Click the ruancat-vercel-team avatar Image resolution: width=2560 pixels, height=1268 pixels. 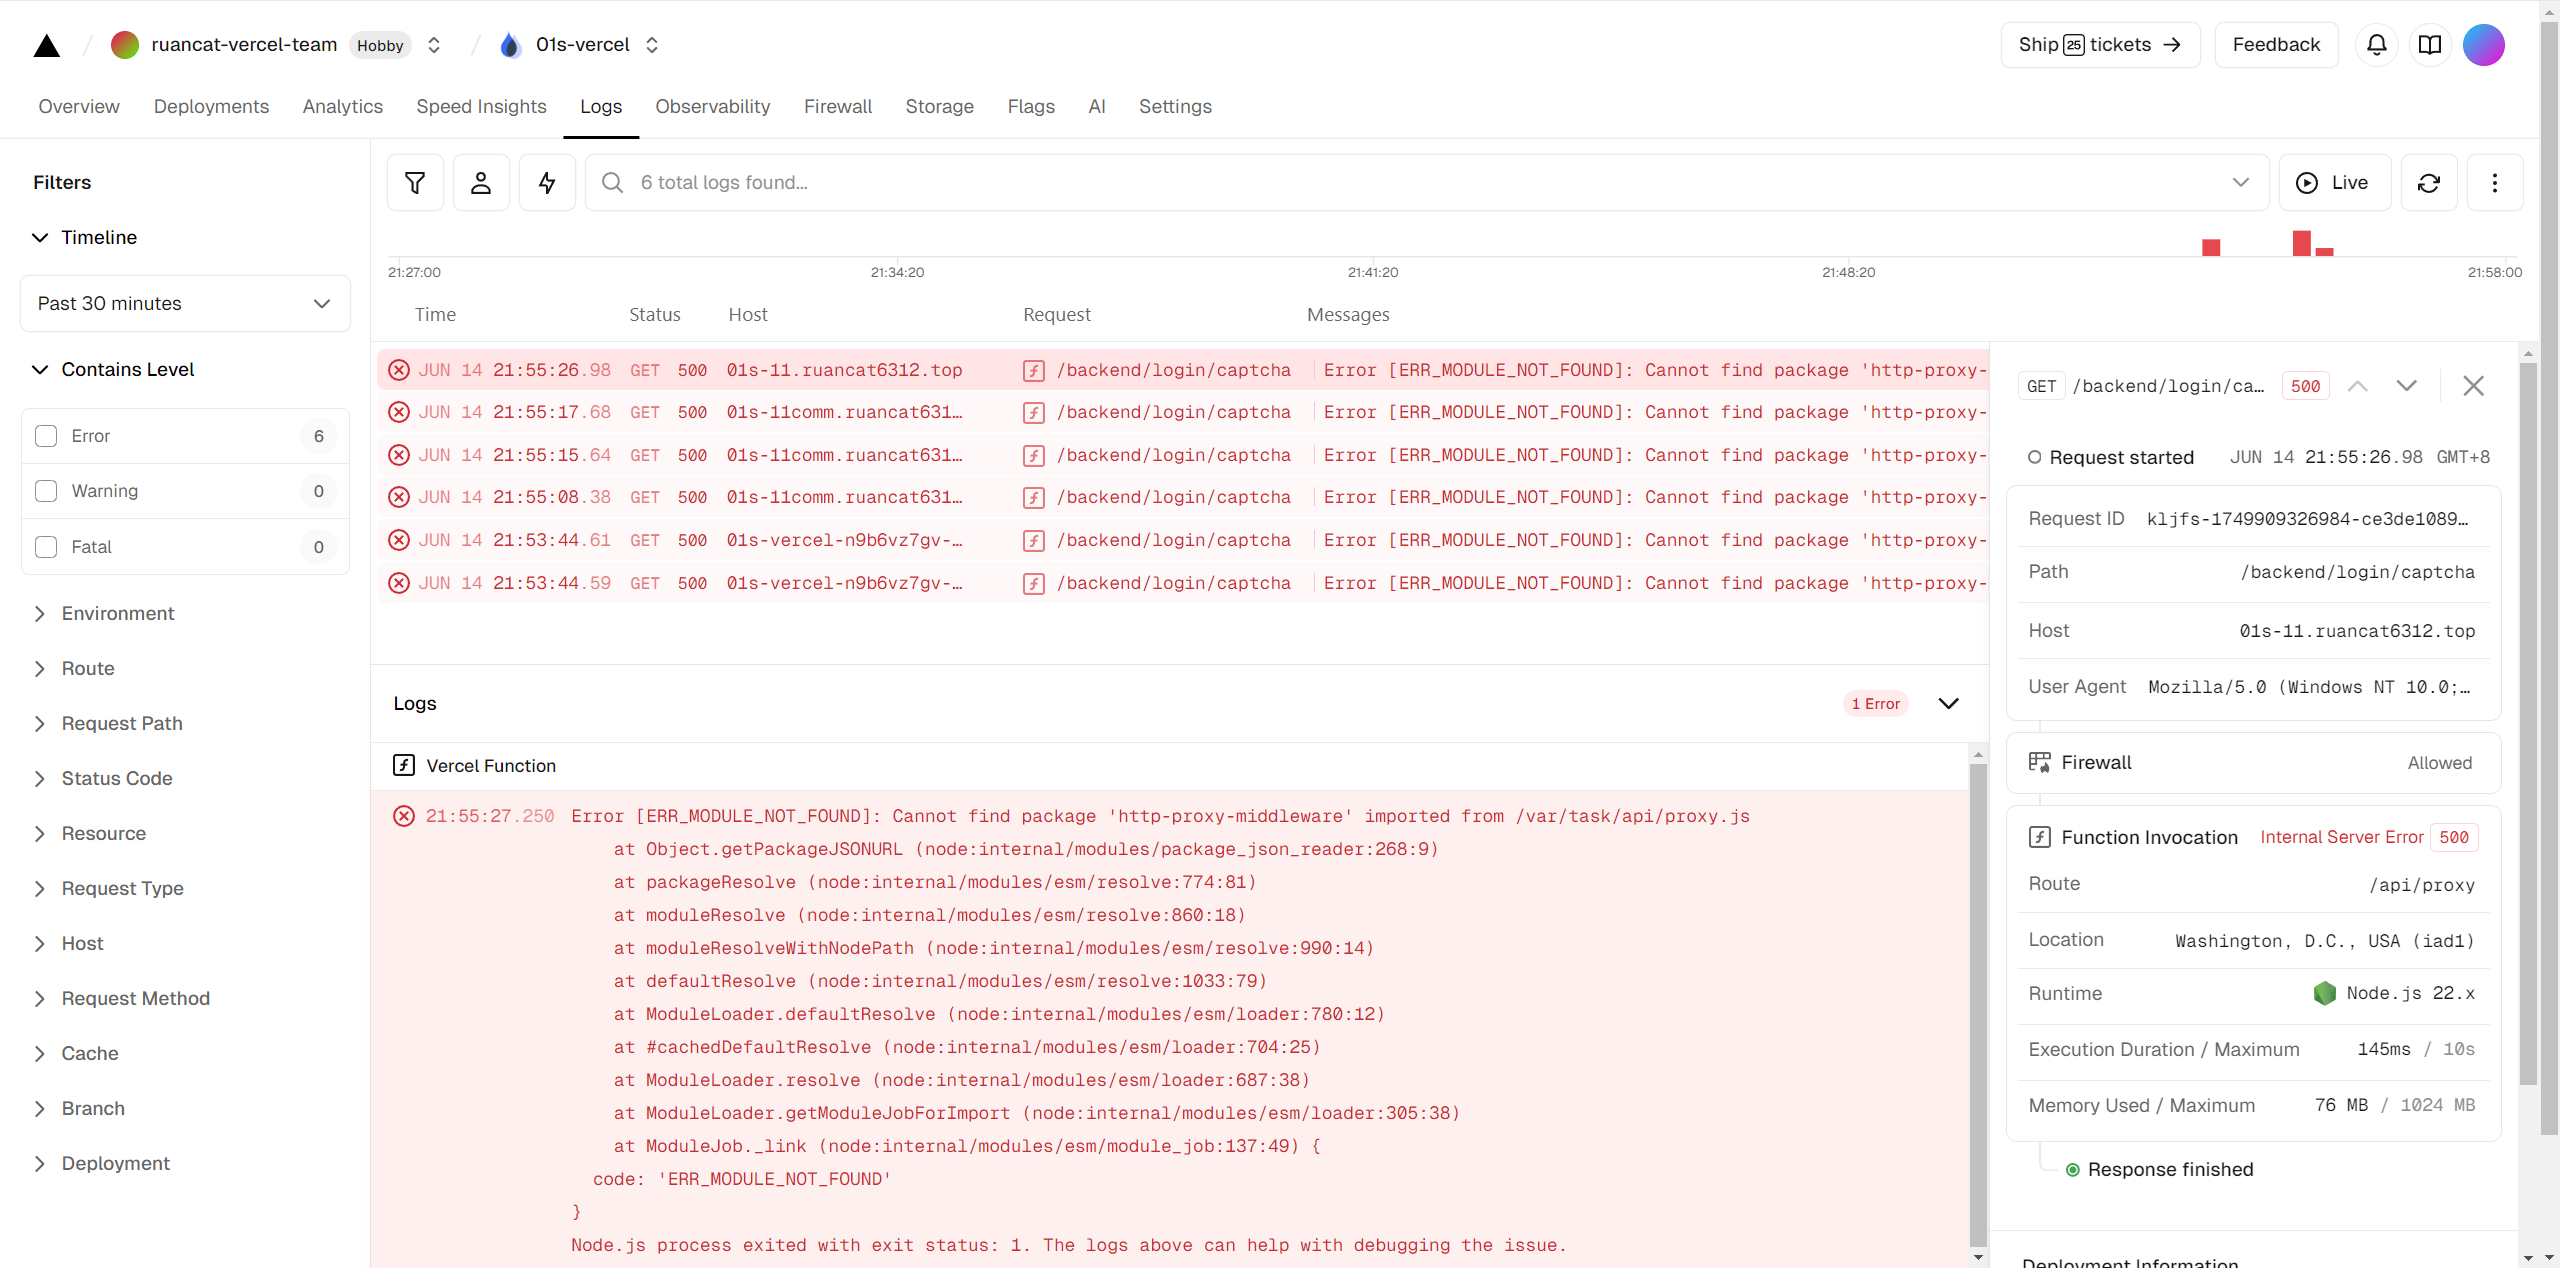[125, 45]
